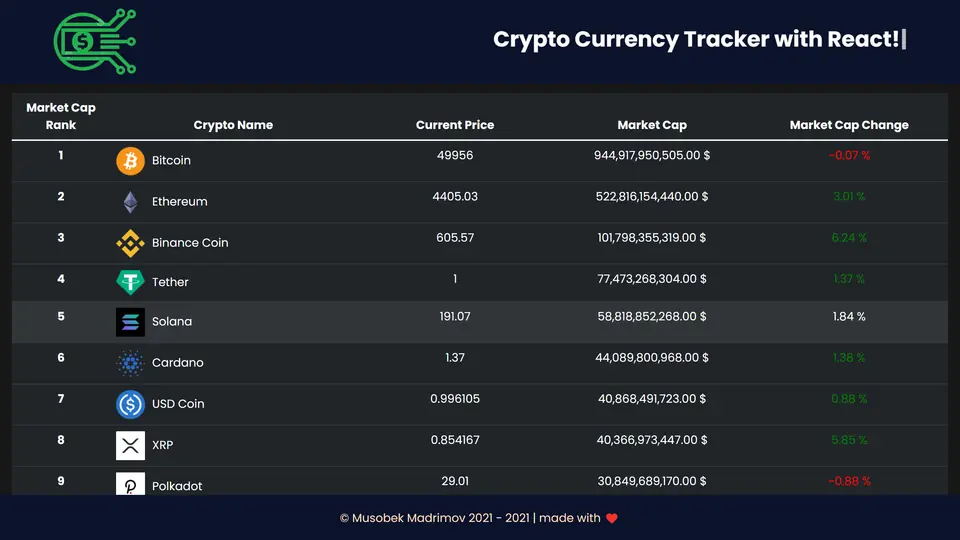Select the XRP name text
960x540 pixels.
[x=162, y=445]
